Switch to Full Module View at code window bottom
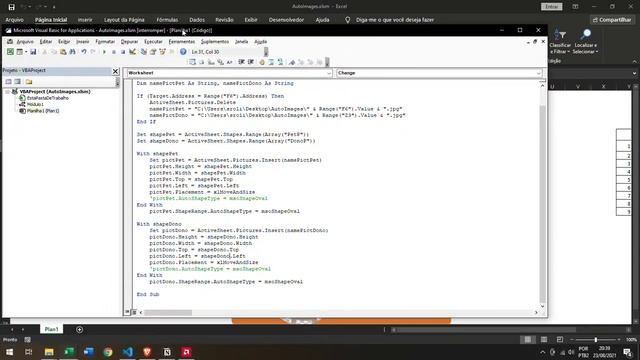This screenshot has width=640, height=360. (134, 312)
